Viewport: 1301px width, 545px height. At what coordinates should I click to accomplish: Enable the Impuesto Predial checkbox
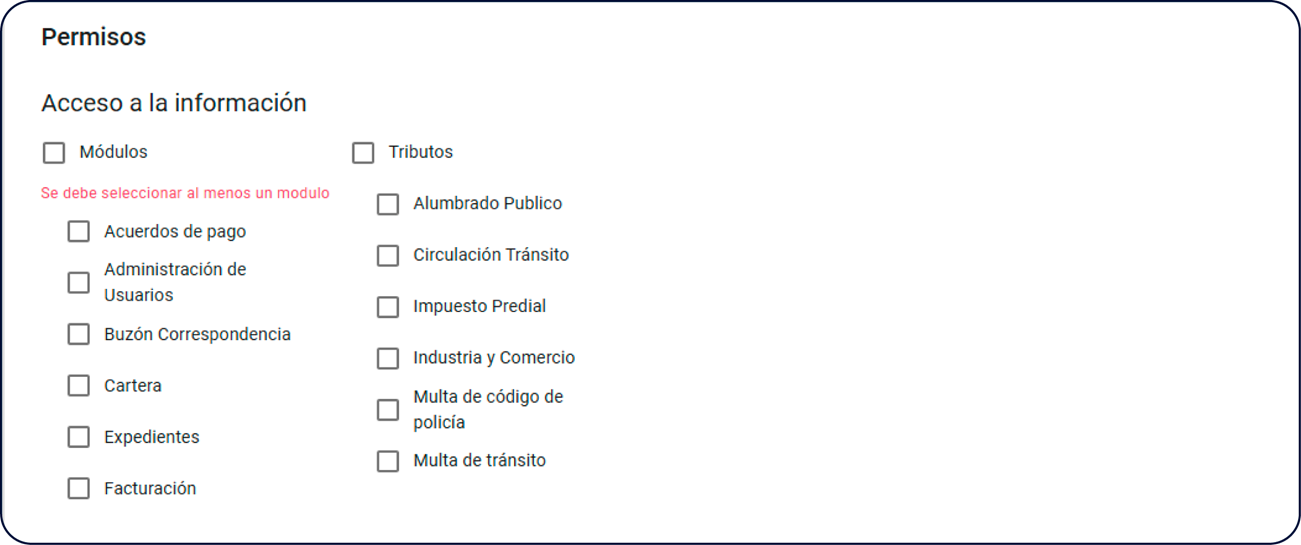(x=388, y=307)
